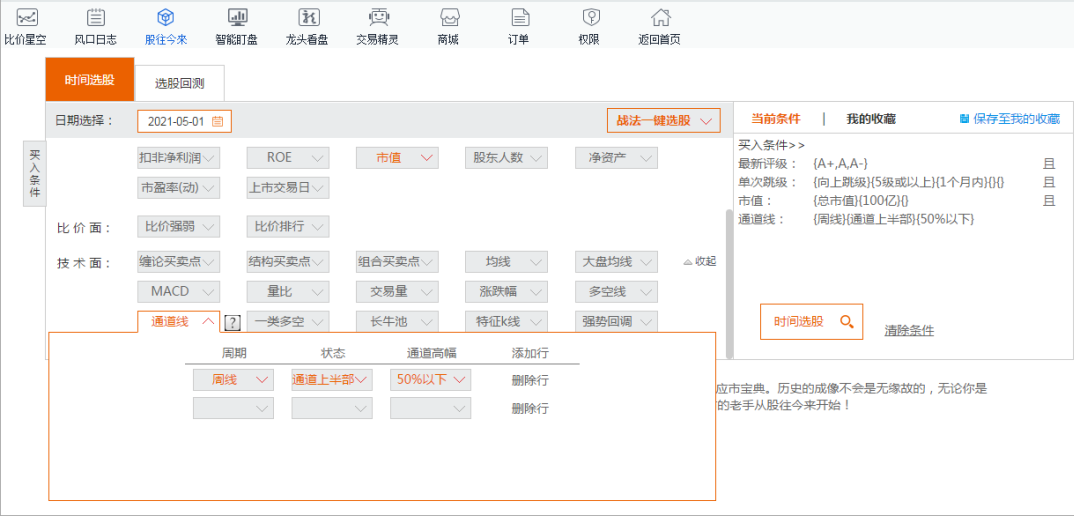
Task: Change the 50%以下 channel height dropdown
Action: pyautogui.click(x=430, y=380)
